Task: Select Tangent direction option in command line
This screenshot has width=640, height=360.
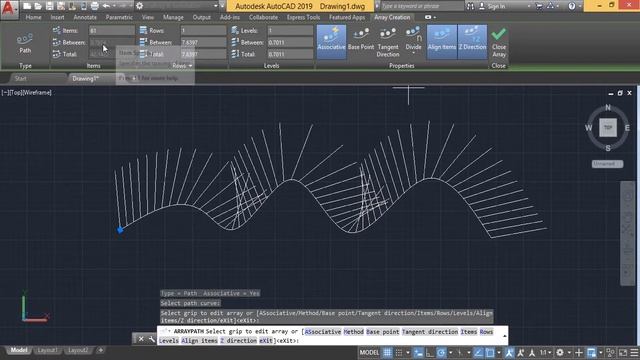Action: (x=429, y=332)
